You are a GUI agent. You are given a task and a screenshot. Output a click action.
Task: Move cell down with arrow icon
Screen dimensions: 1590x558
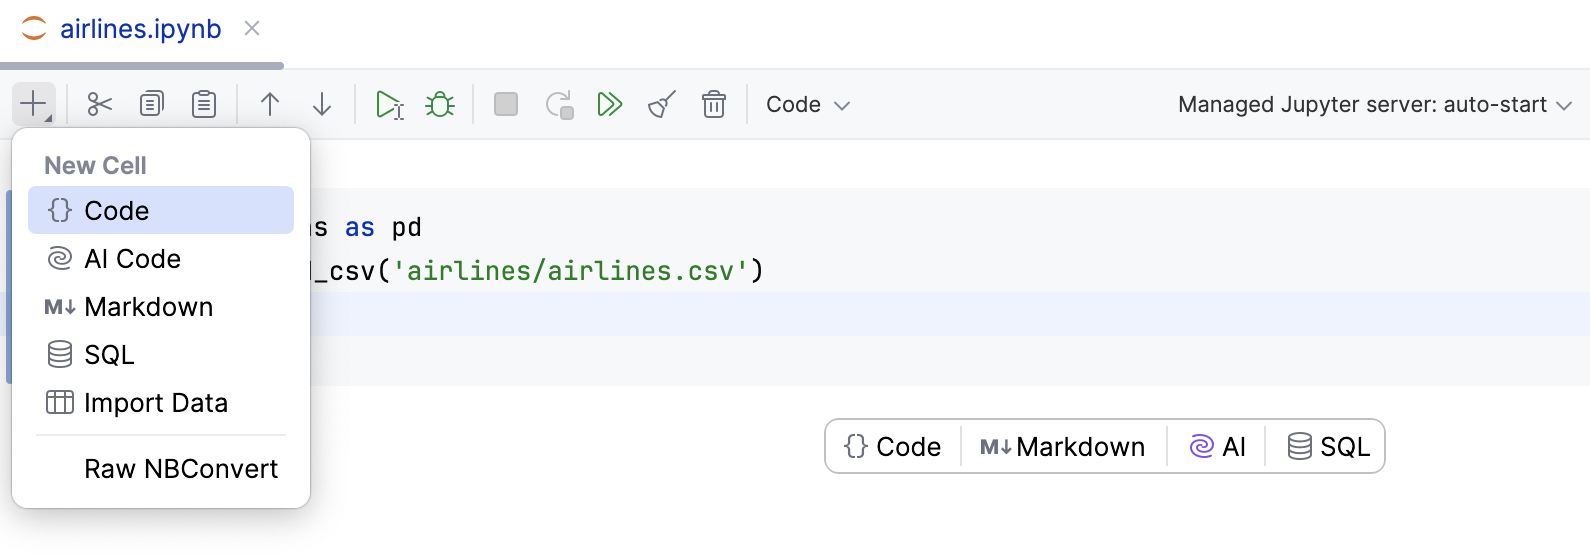[x=322, y=104]
